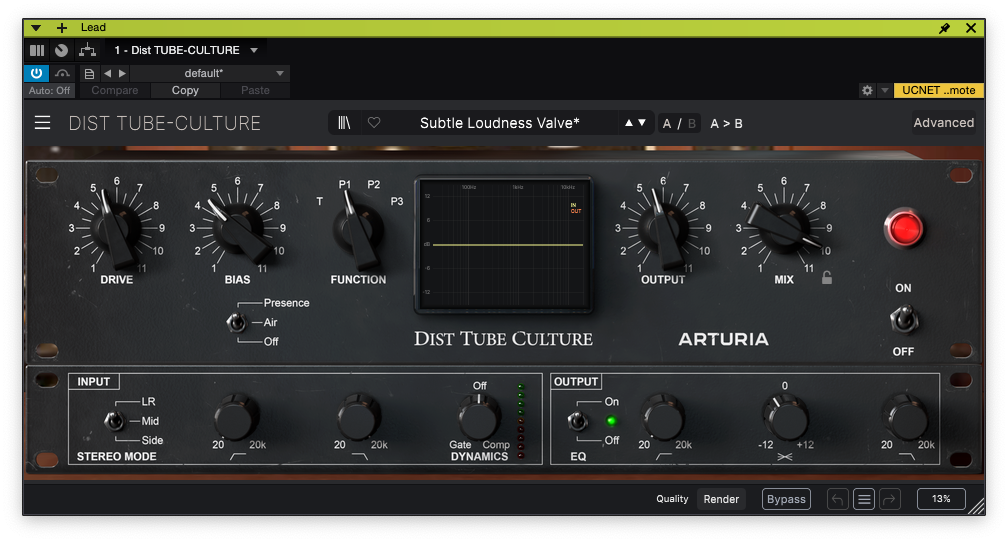Open the channel routing icon
Image resolution: width=1008 pixels, height=542 pixels.
tap(87, 50)
